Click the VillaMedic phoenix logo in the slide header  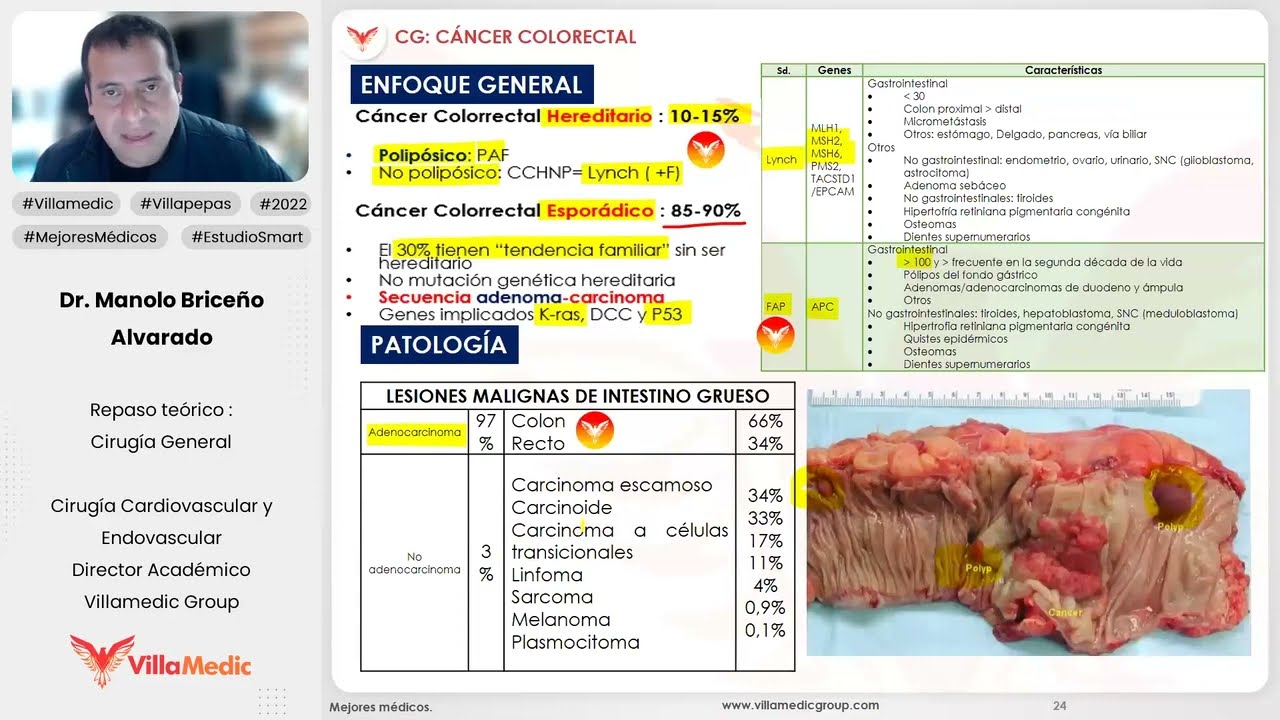pyautogui.click(x=362, y=38)
